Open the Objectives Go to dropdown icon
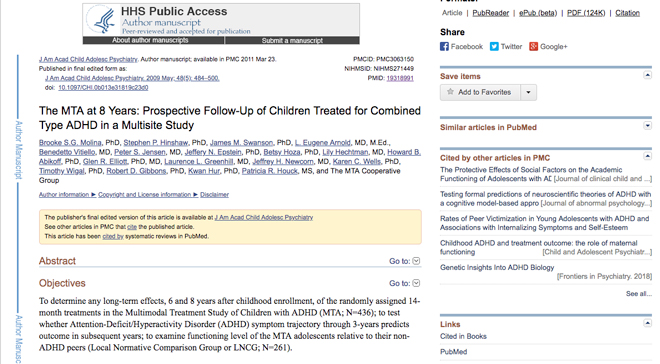The height and width of the screenshot is (364, 660). [416, 283]
